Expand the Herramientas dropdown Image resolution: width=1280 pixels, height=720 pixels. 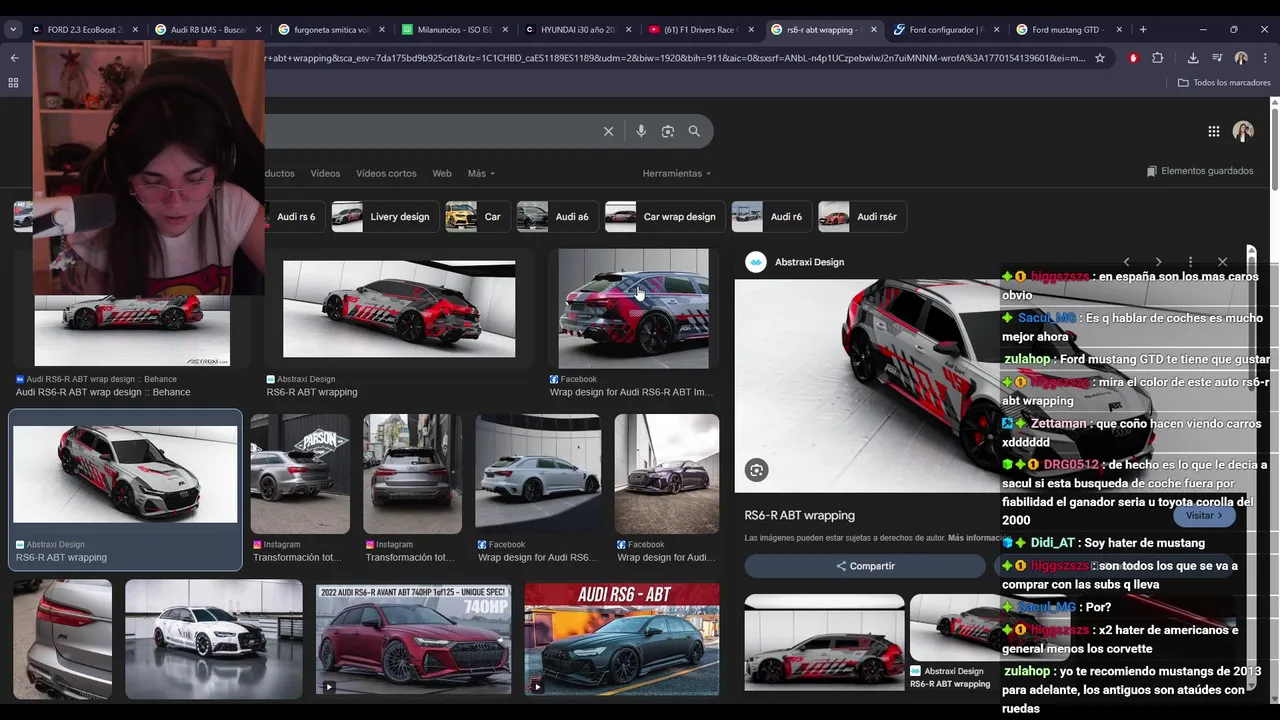(x=677, y=173)
